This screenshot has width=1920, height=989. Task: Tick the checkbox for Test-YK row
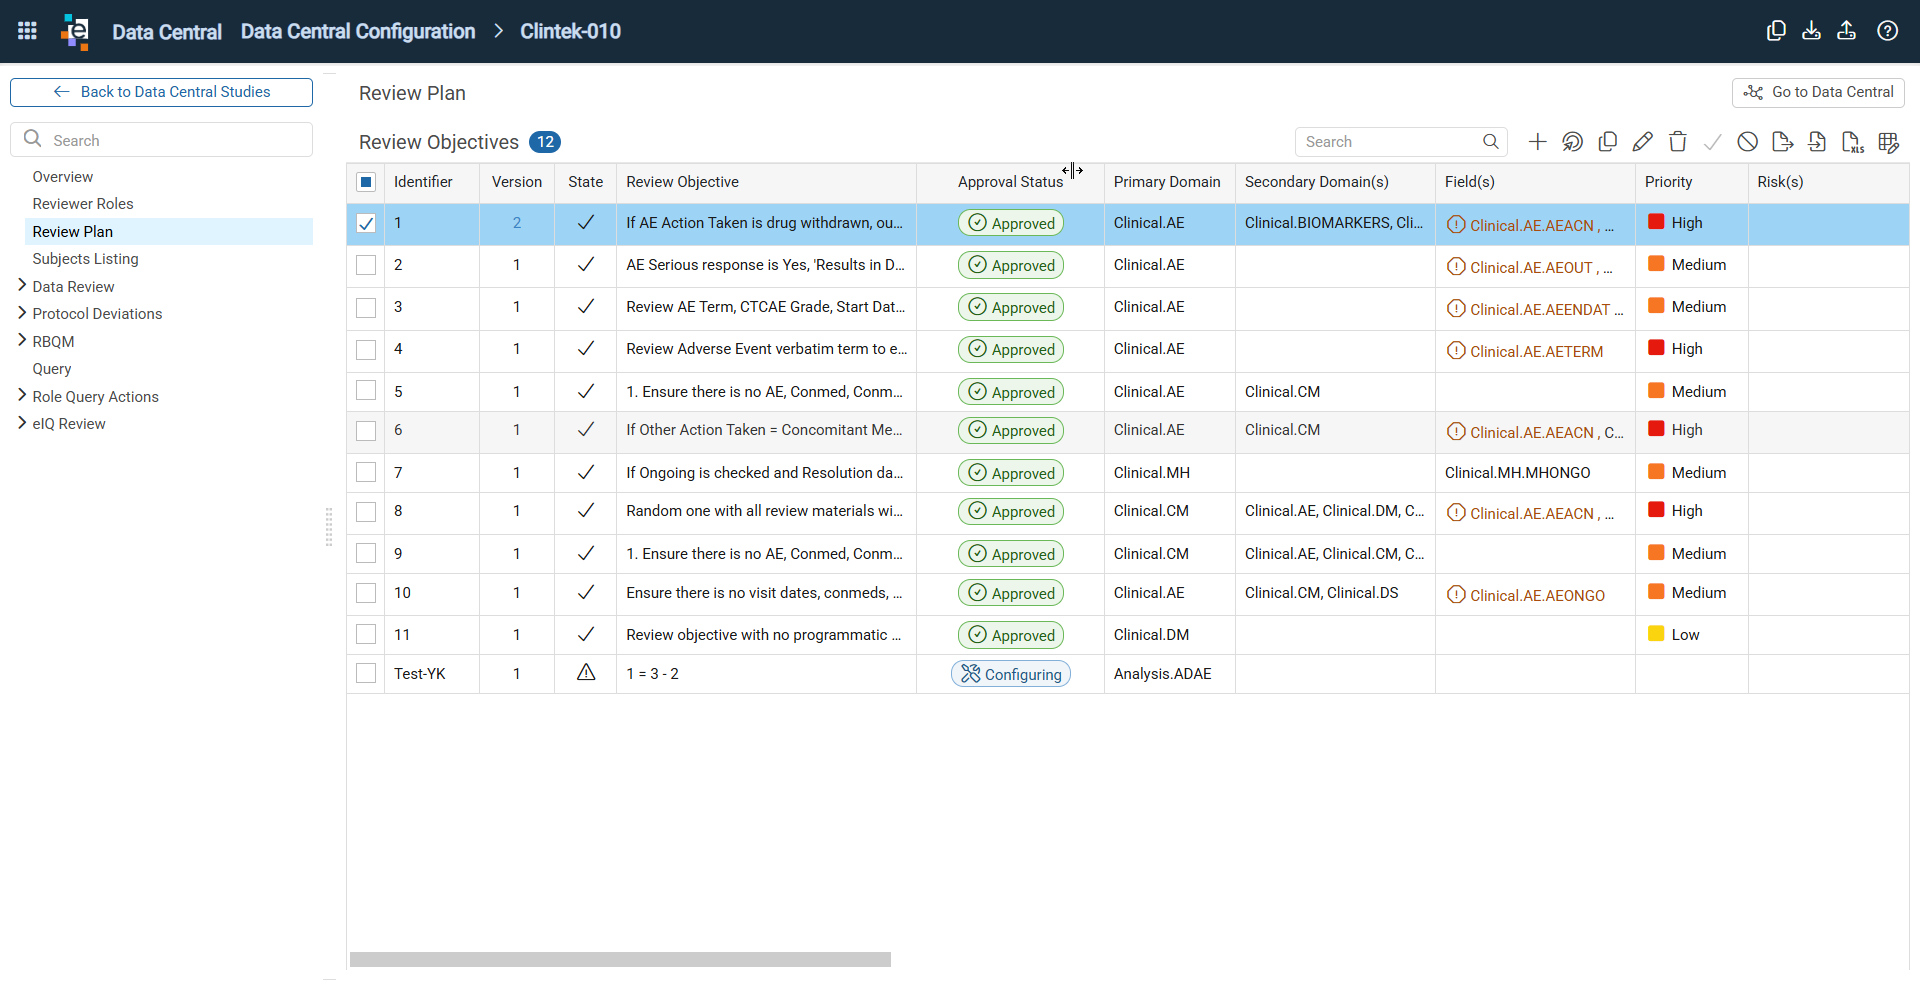pos(366,673)
